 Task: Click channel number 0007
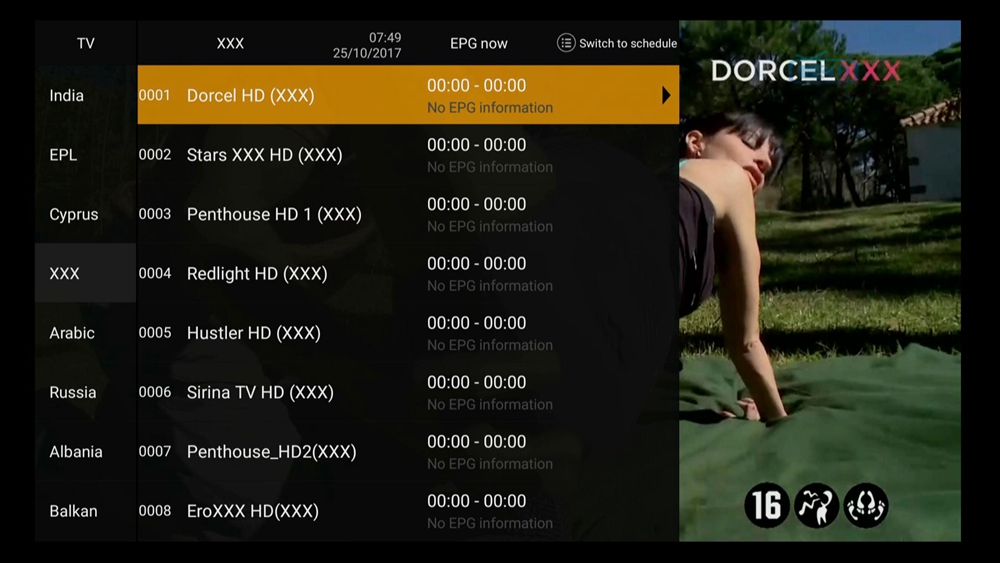tap(155, 451)
